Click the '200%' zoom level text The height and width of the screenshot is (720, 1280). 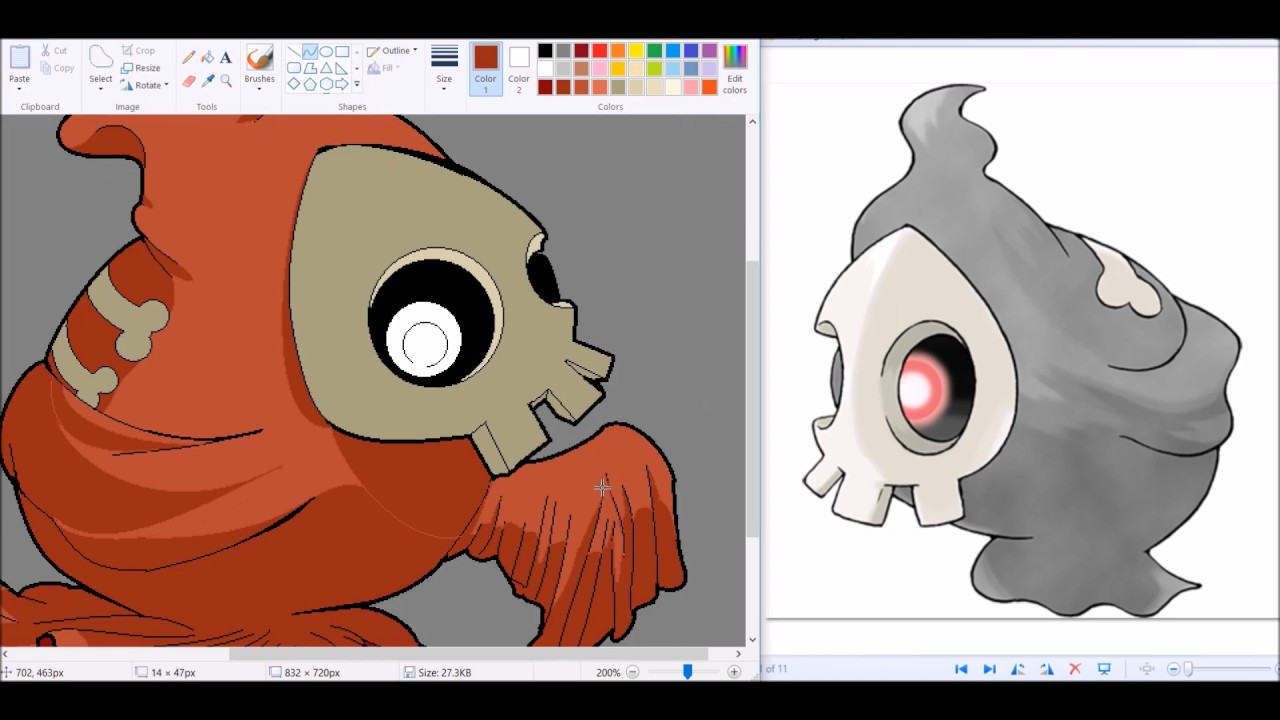[608, 672]
